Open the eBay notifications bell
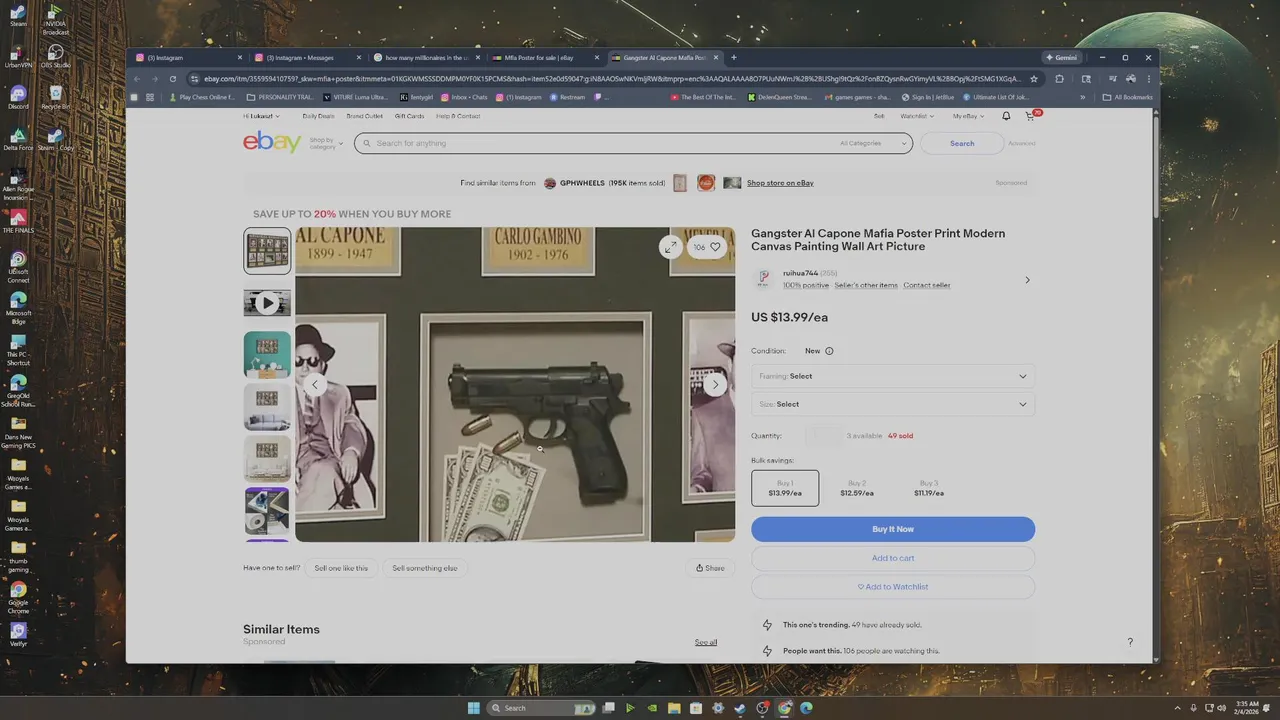1280x720 pixels. click(x=1007, y=116)
